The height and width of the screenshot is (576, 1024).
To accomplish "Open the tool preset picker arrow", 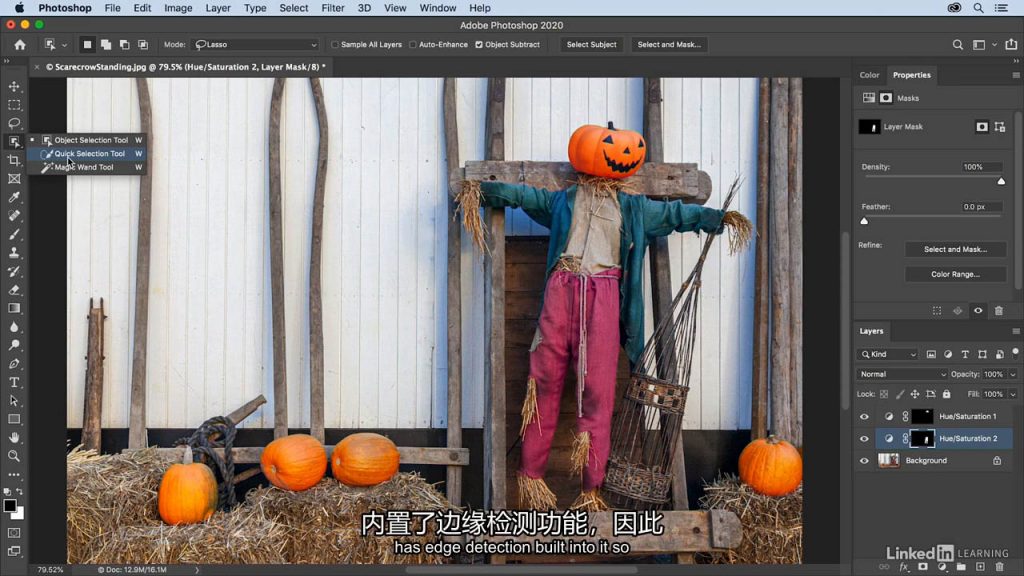I will (x=64, y=45).
